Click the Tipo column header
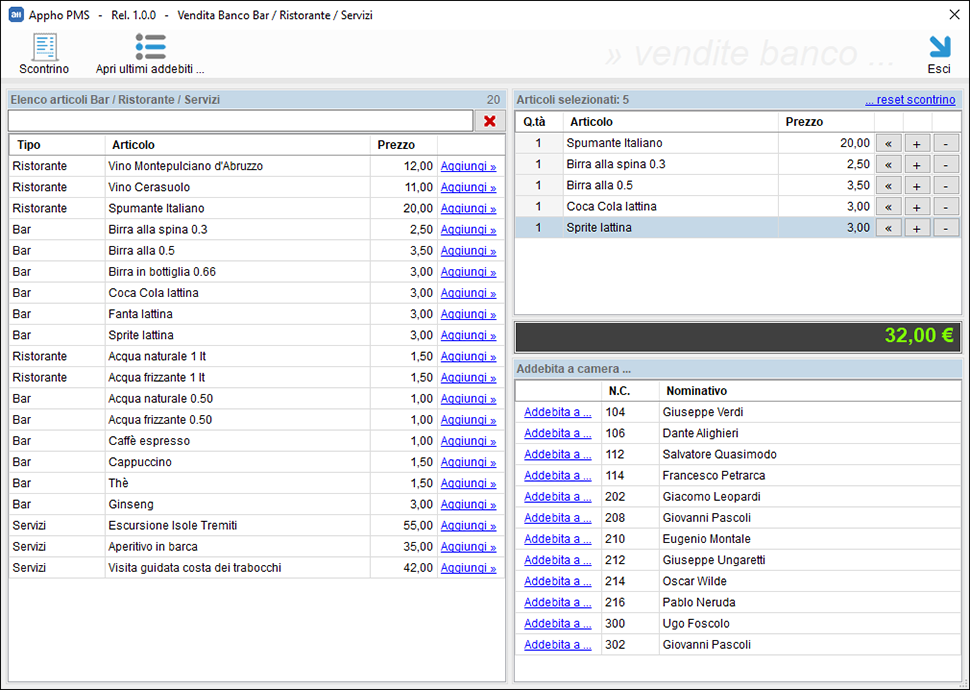Image resolution: width=970 pixels, height=690 pixels. click(57, 145)
